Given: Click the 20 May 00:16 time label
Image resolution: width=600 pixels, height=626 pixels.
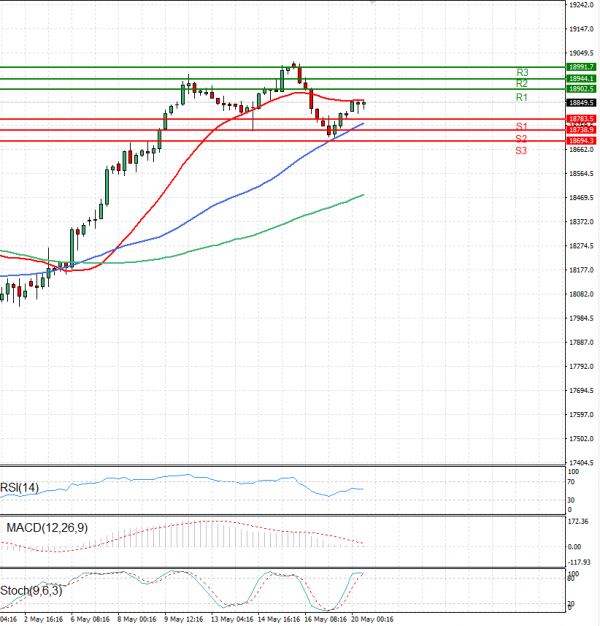Looking at the screenshot, I should 372,620.
